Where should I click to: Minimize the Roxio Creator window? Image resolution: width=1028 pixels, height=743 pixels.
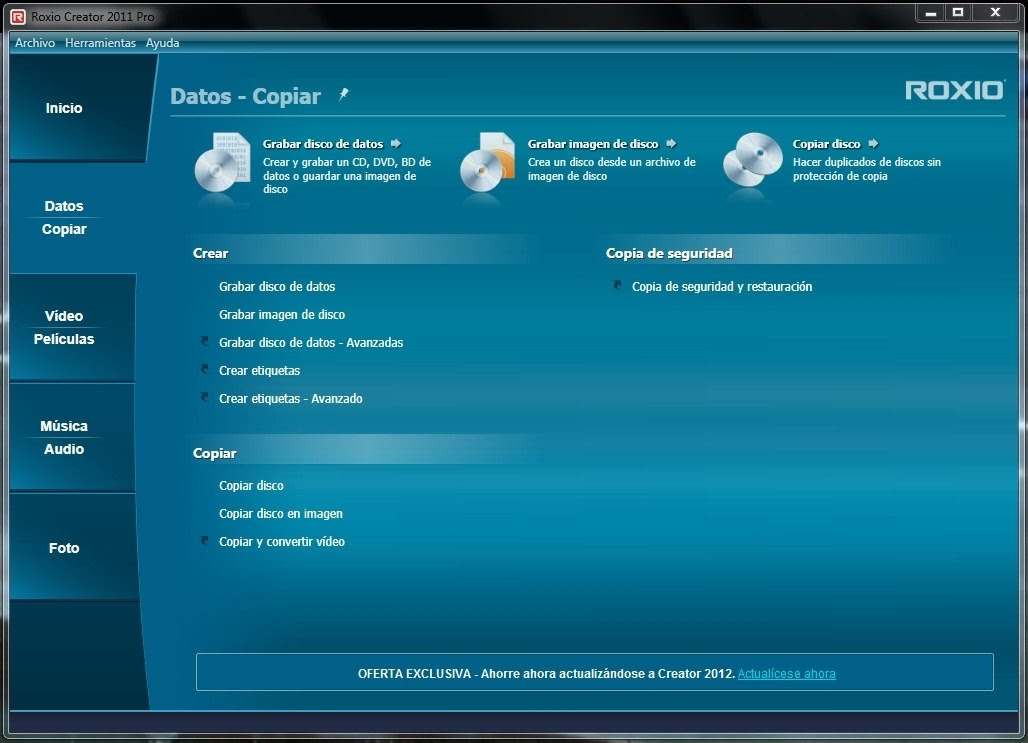pos(930,12)
